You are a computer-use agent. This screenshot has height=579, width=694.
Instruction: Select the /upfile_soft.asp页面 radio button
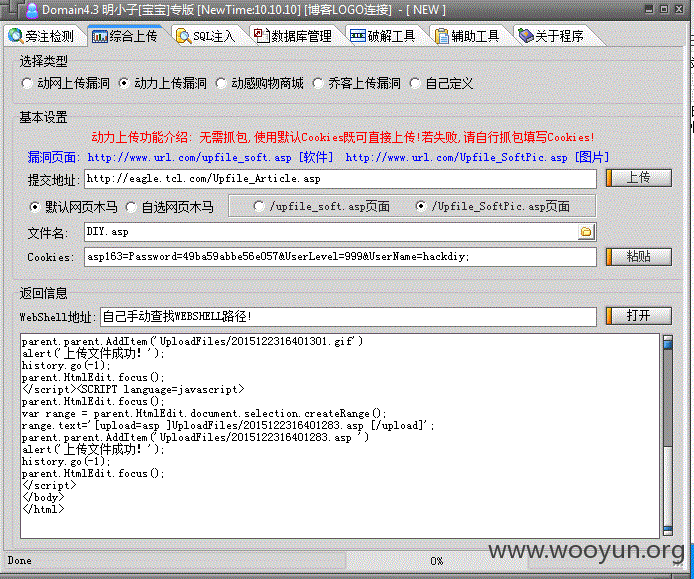[x=259, y=206]
